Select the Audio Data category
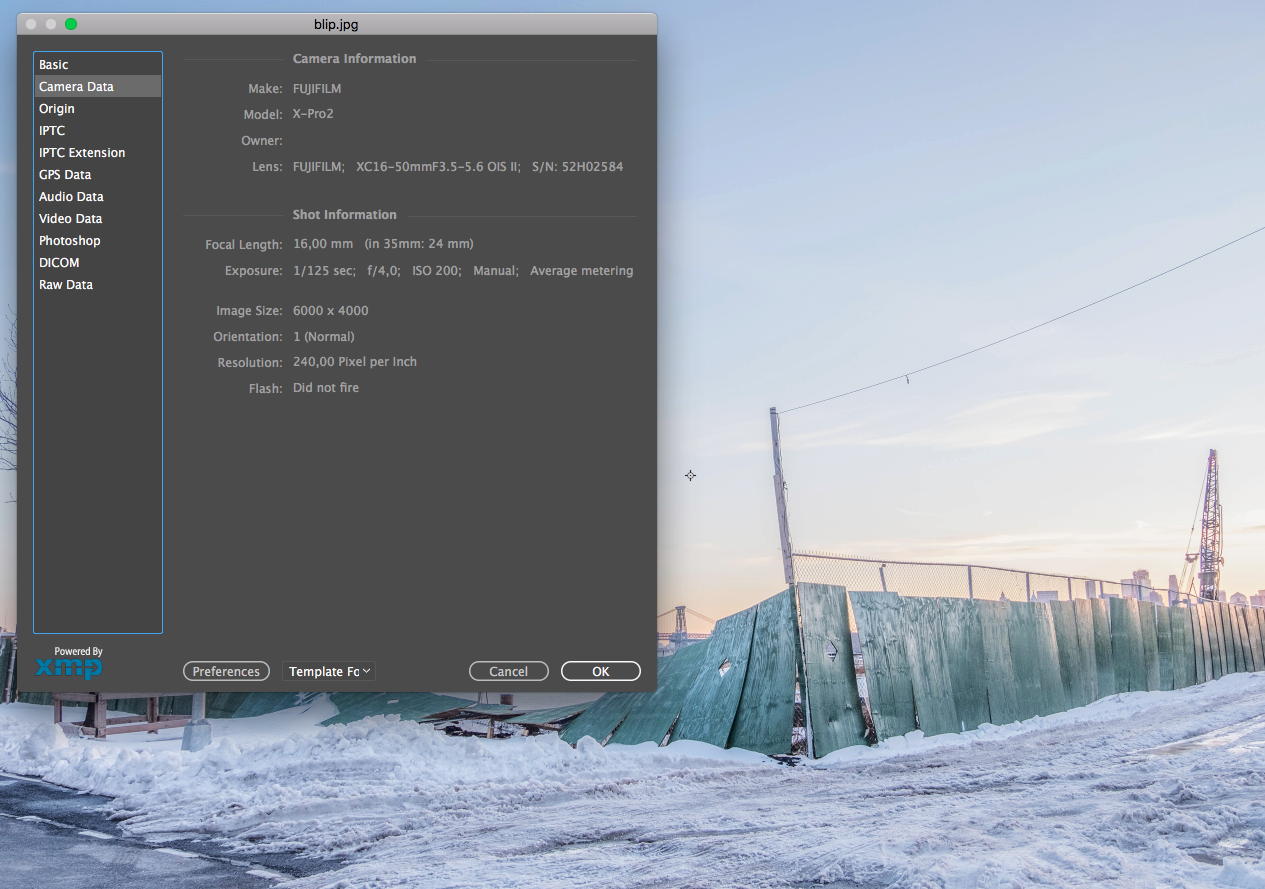This screenshot has width=1265, height=889. click(70, 196)
